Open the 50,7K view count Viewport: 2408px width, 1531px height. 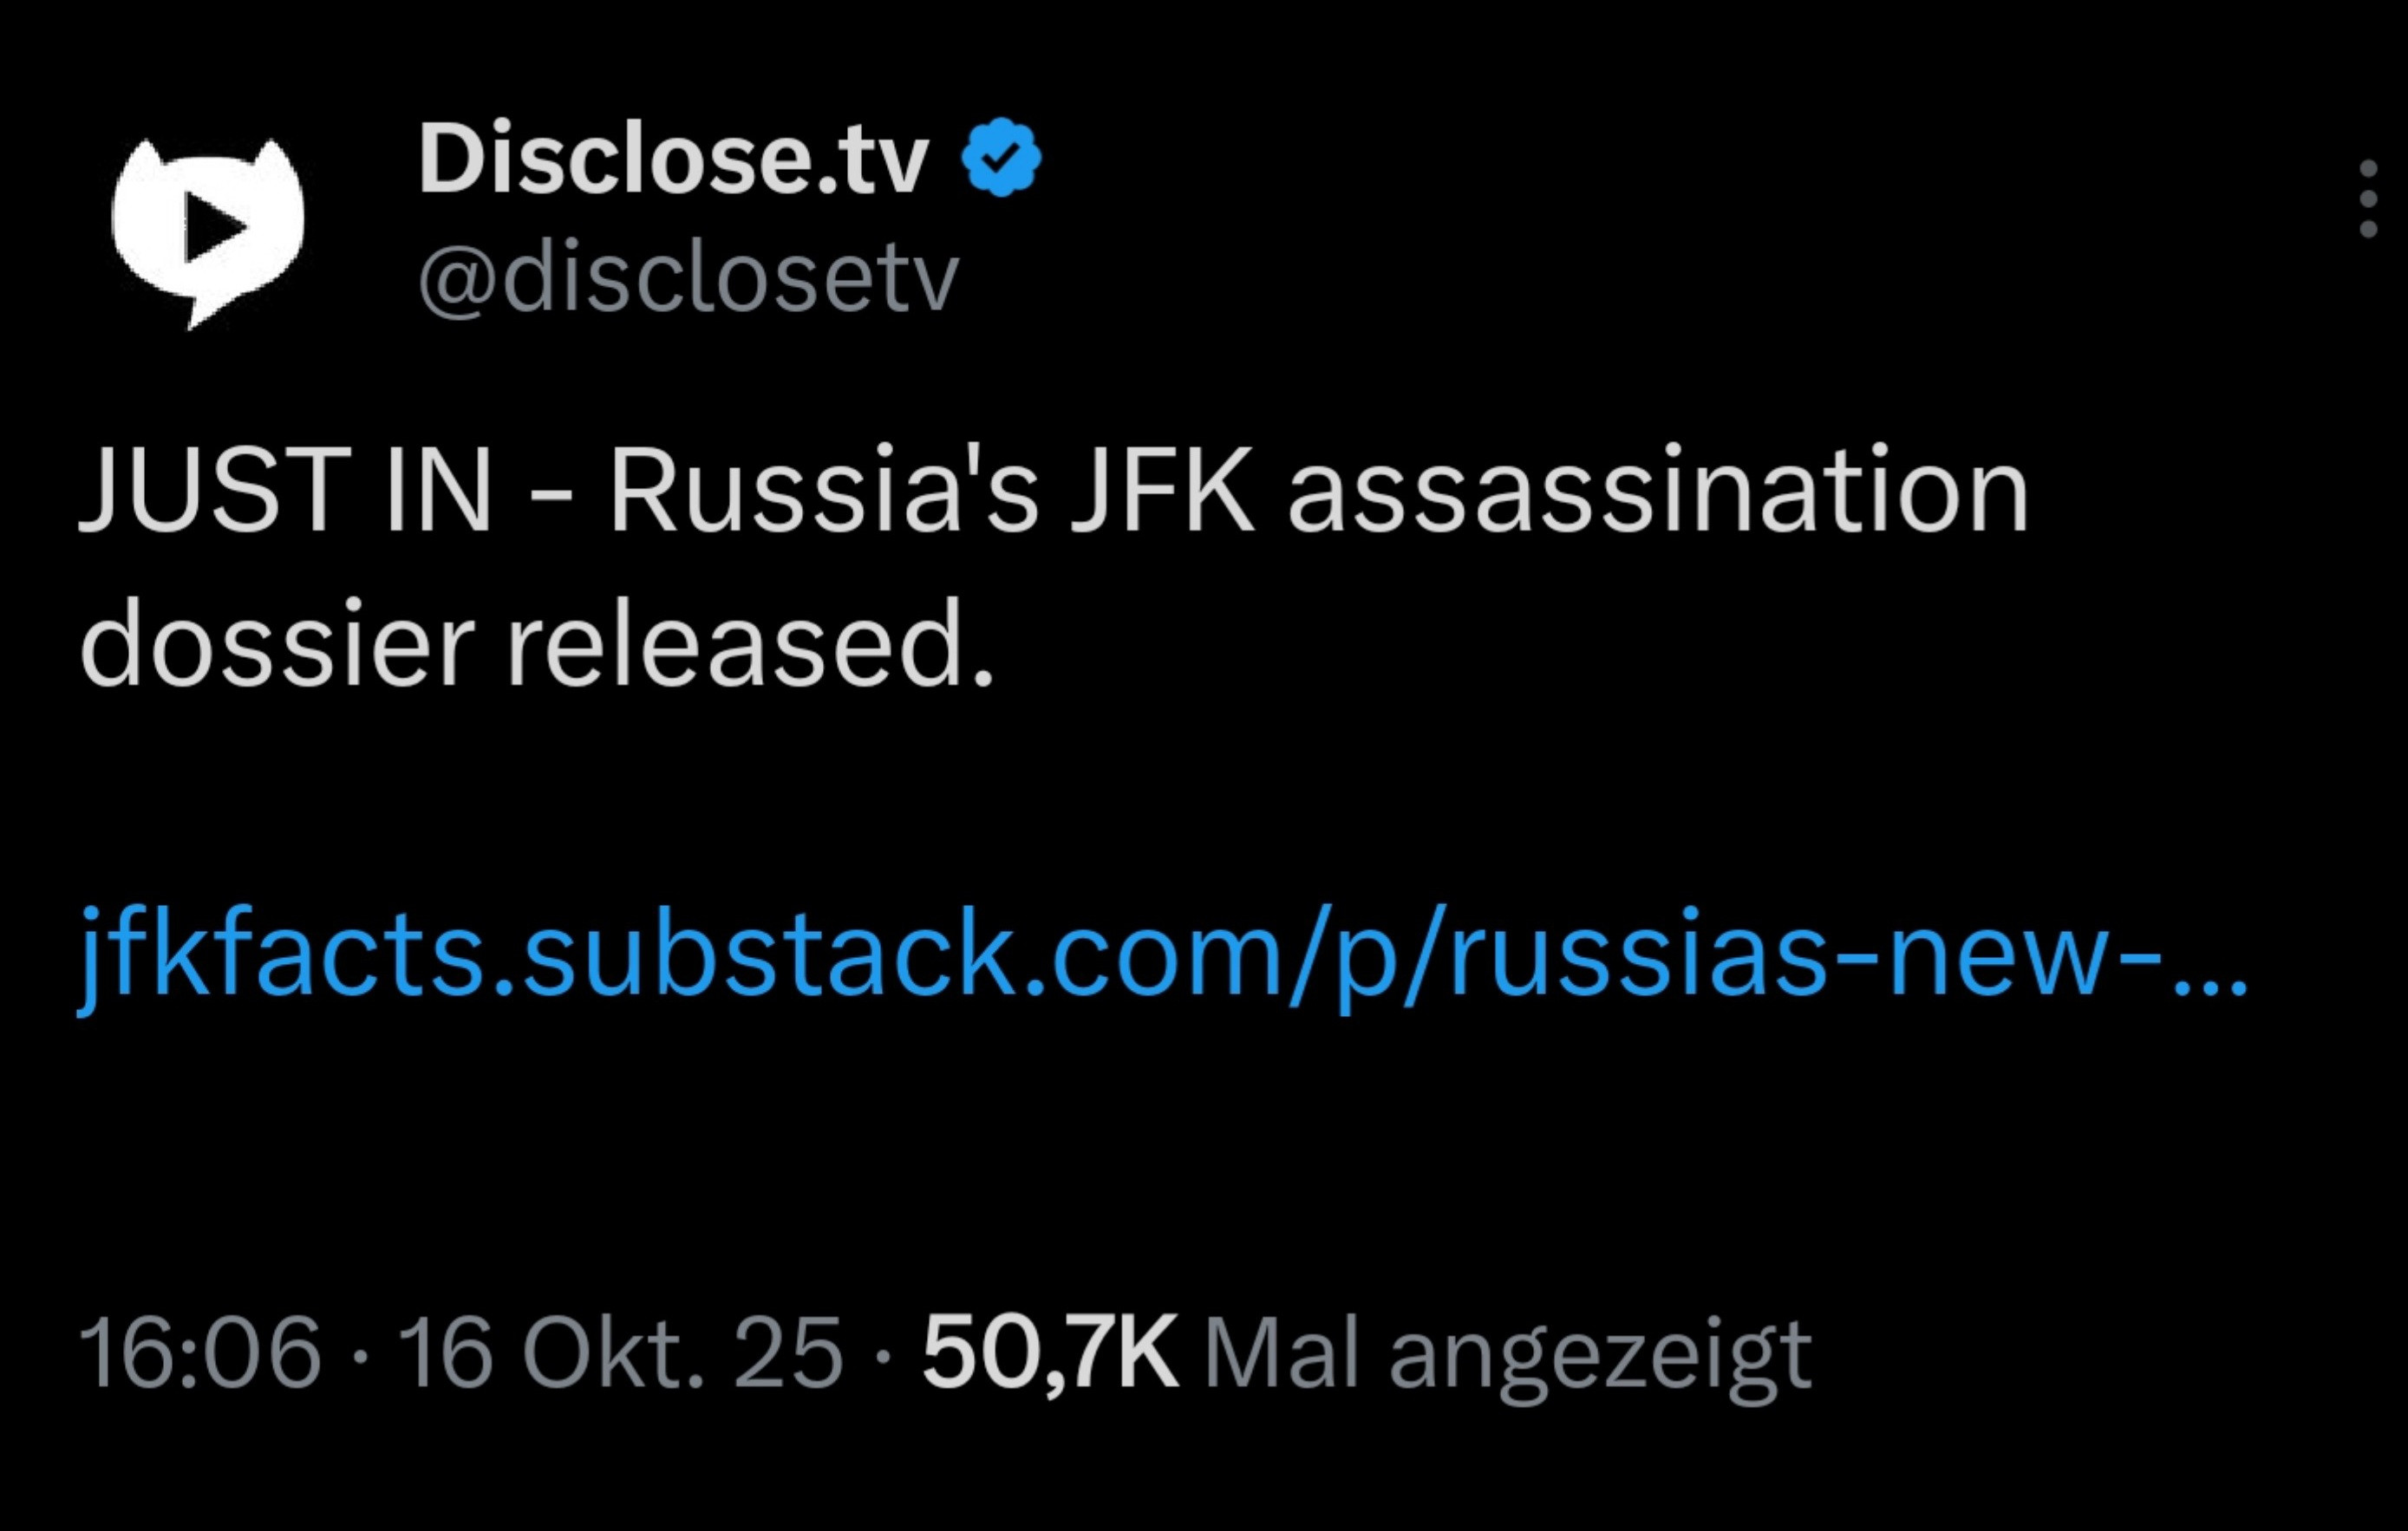pyautogui.click(x=1050, y=1355)
